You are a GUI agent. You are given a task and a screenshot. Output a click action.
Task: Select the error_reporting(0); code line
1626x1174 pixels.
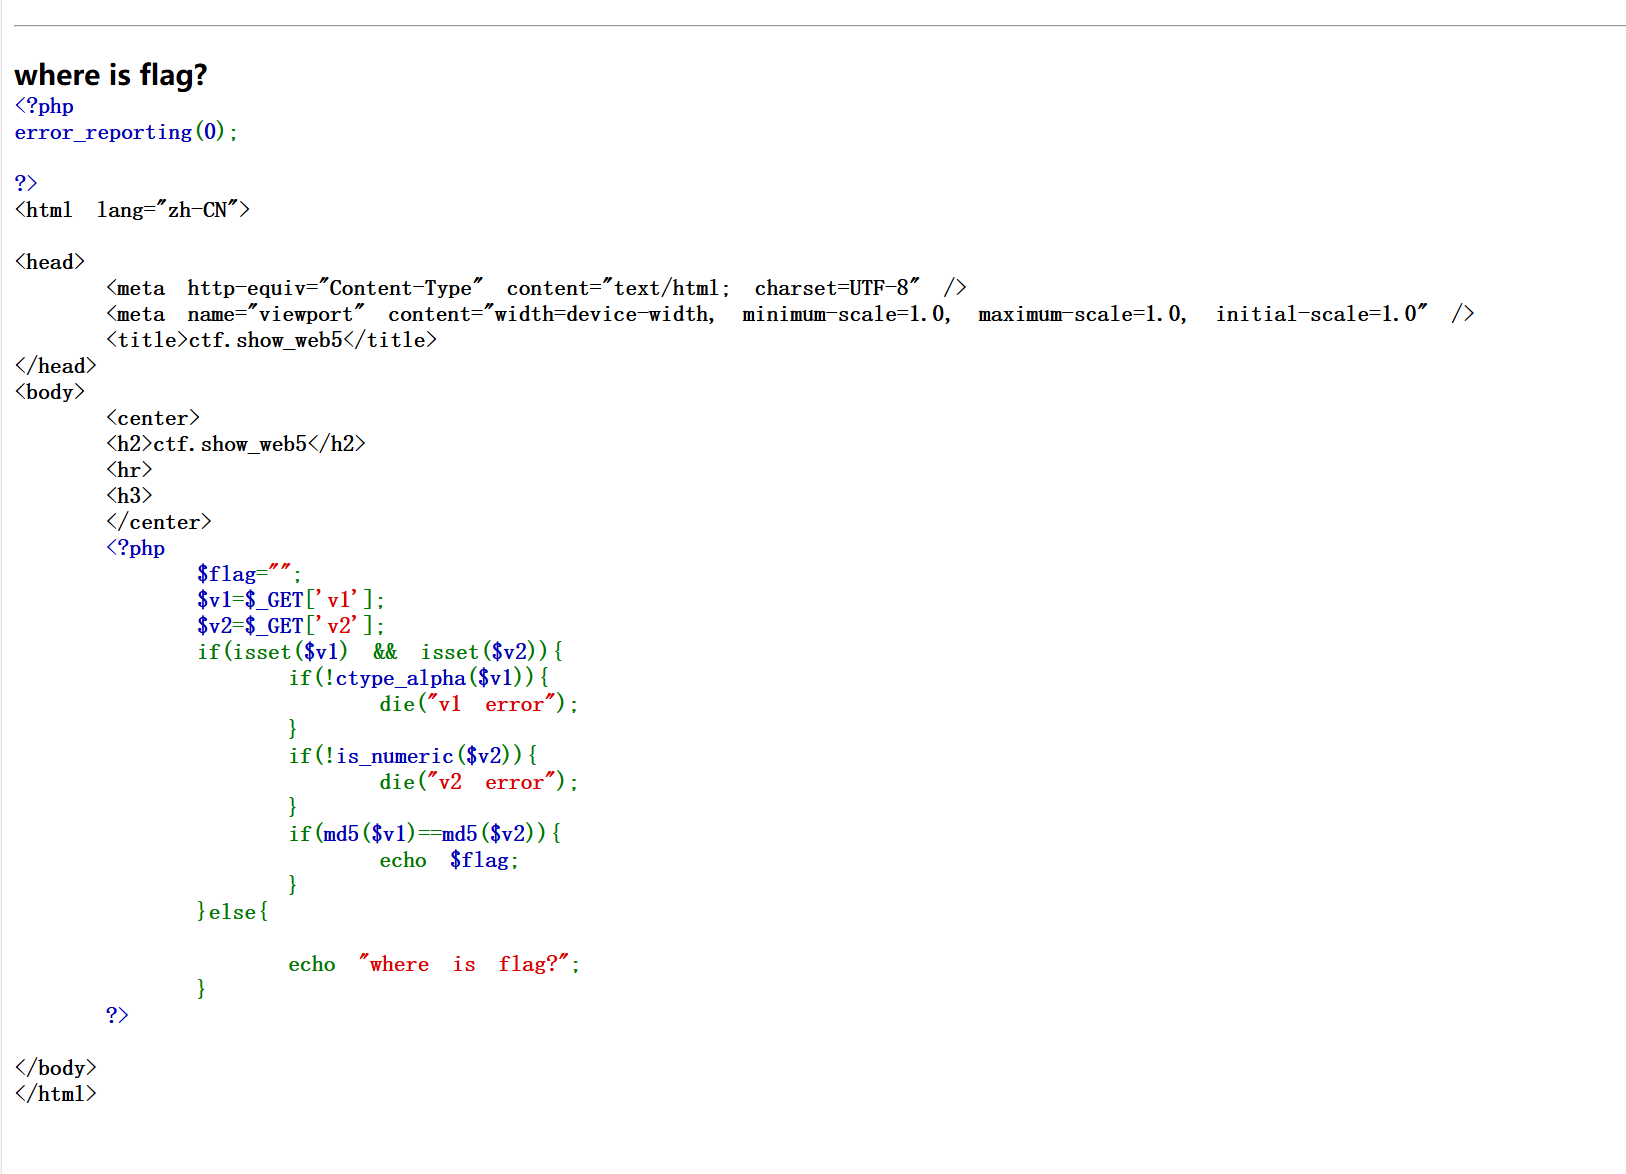(x=125, y=131)
